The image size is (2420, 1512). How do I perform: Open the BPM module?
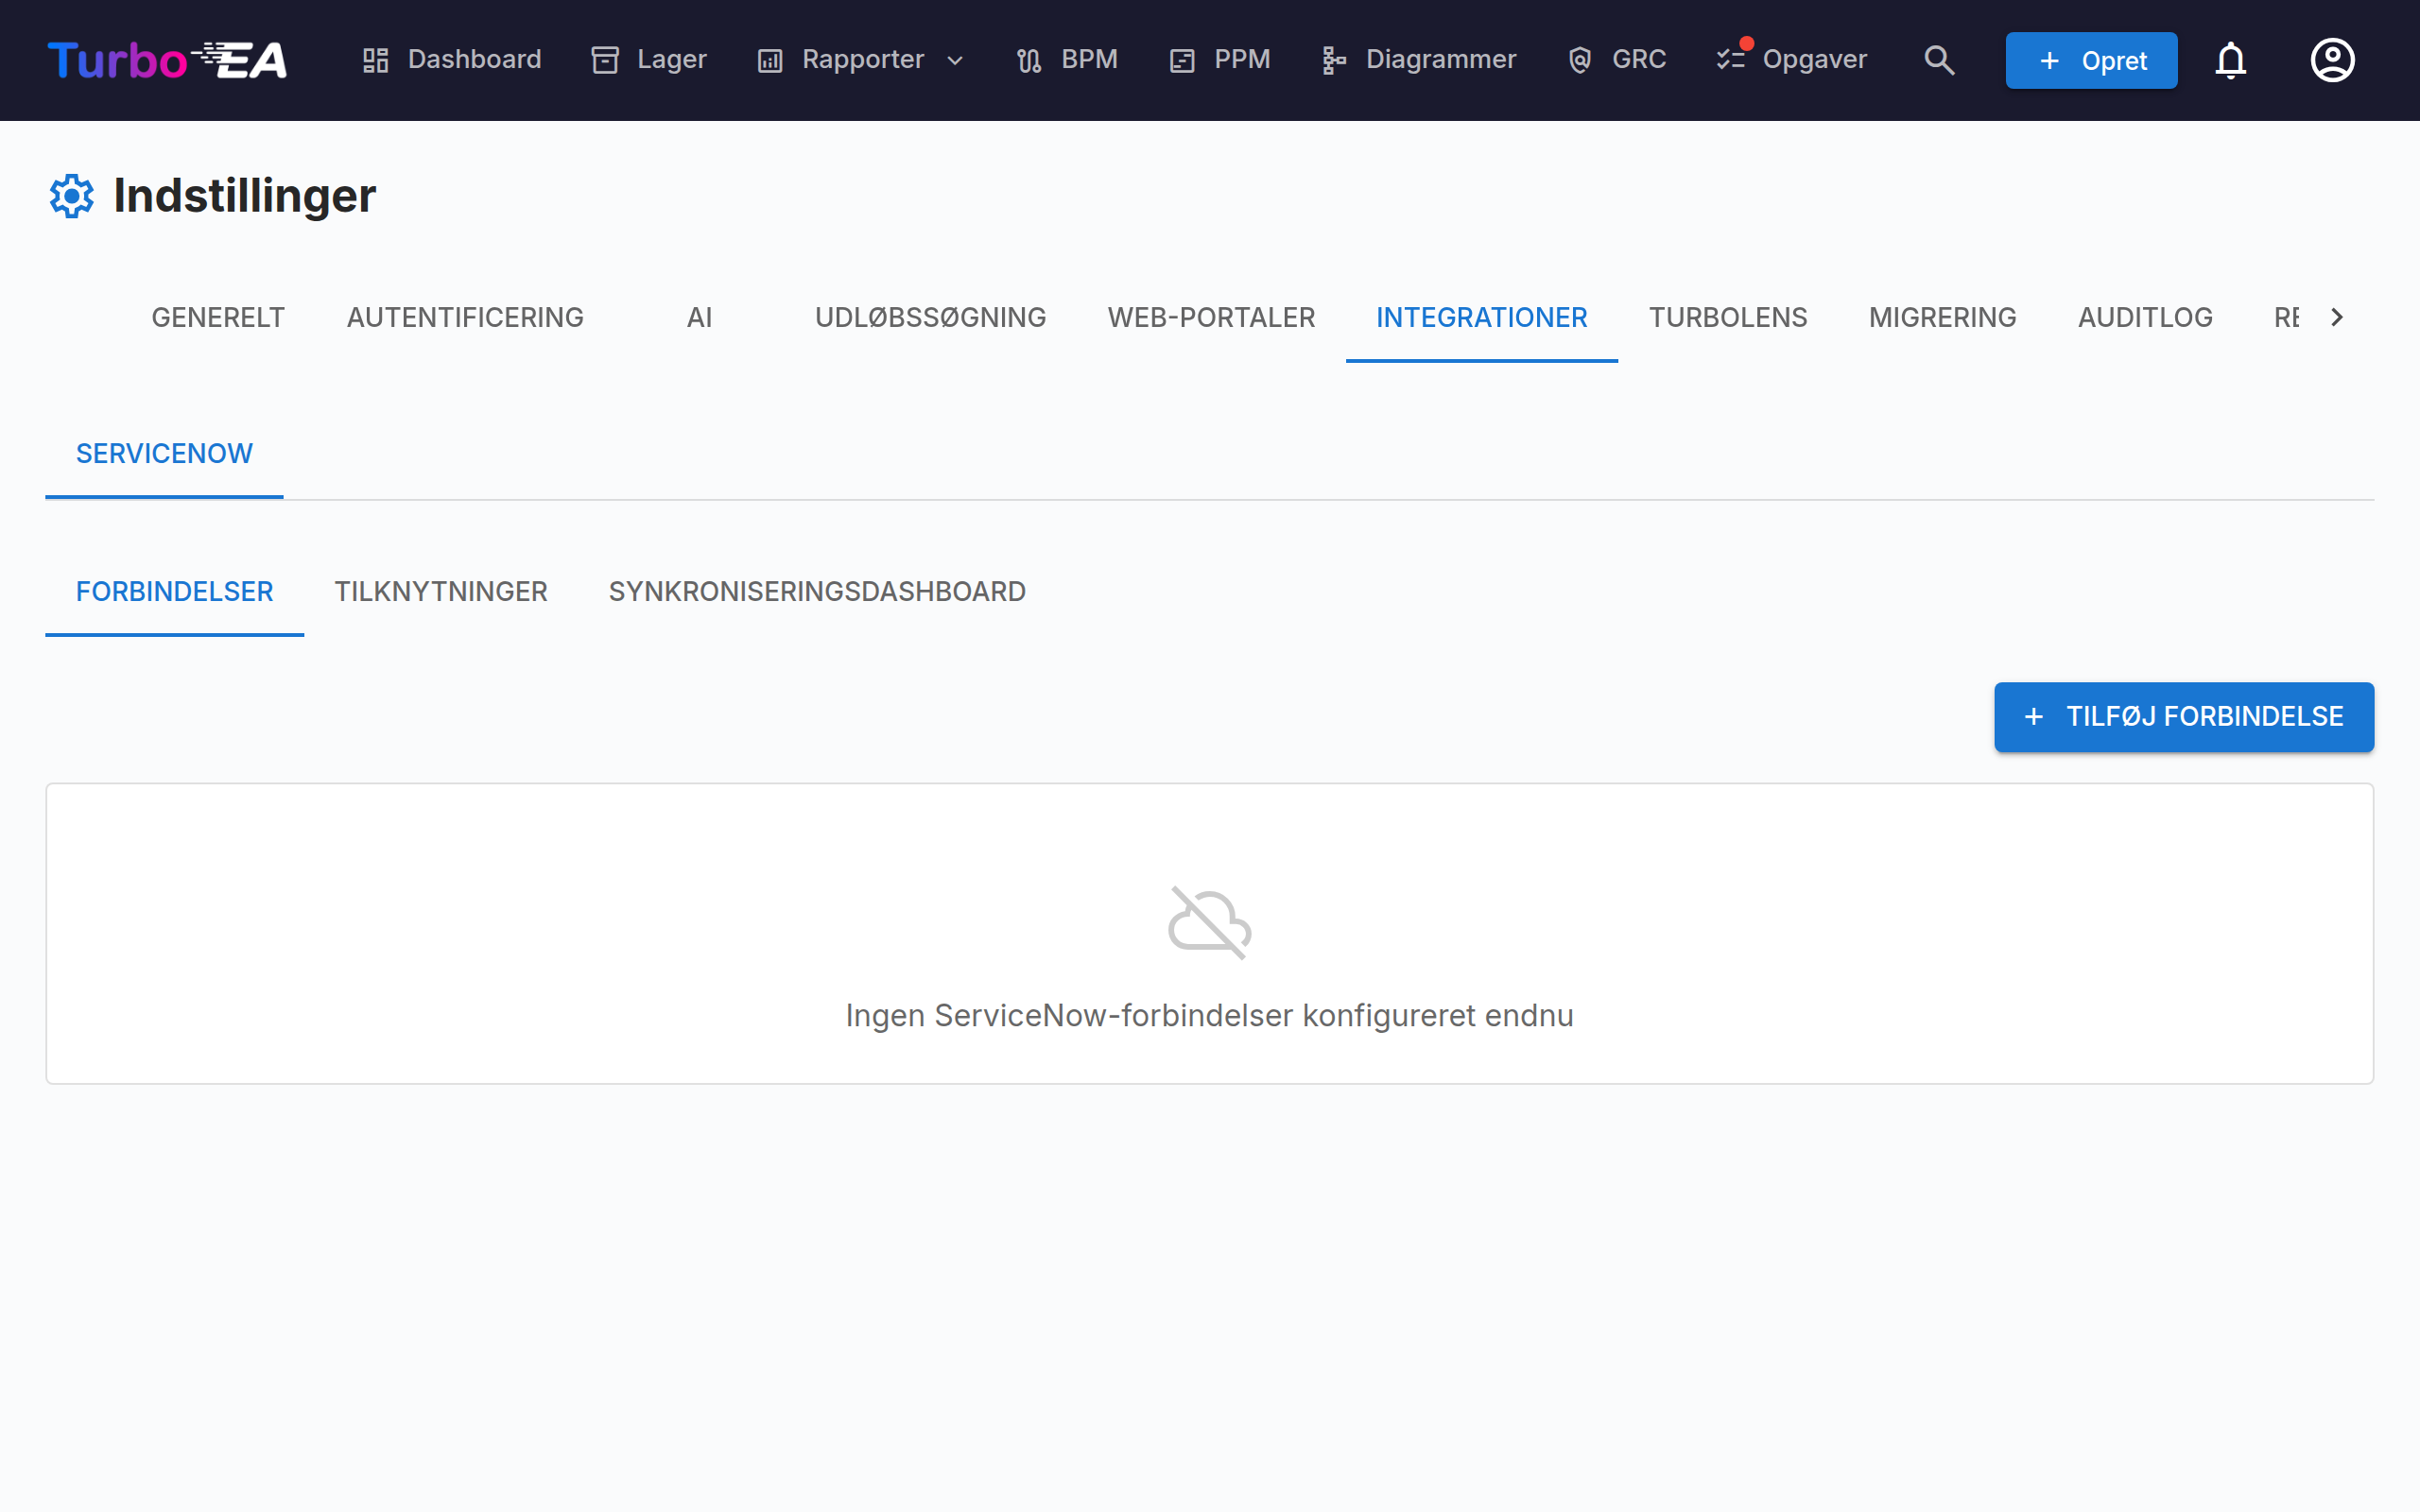coord(1067,60)
